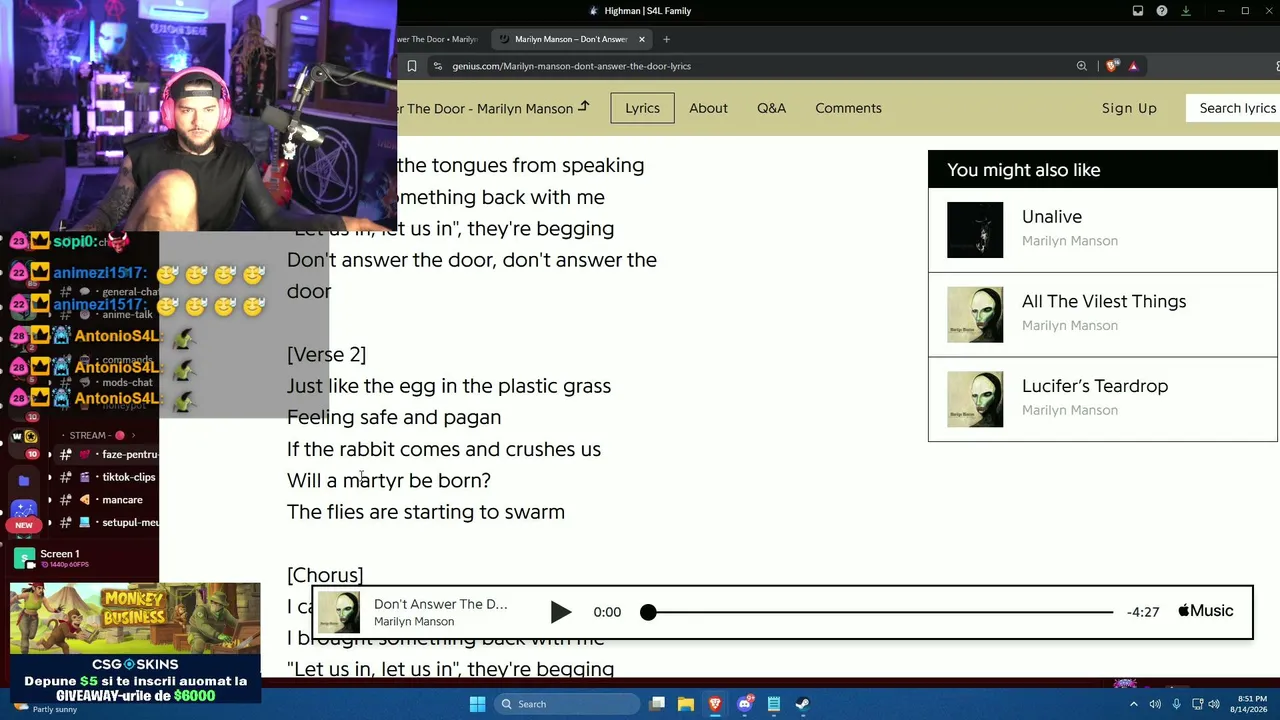The width and height of the screenshot is (1280, 720).
Task: Open the mancare Discord channel
Action: (109, 500)
